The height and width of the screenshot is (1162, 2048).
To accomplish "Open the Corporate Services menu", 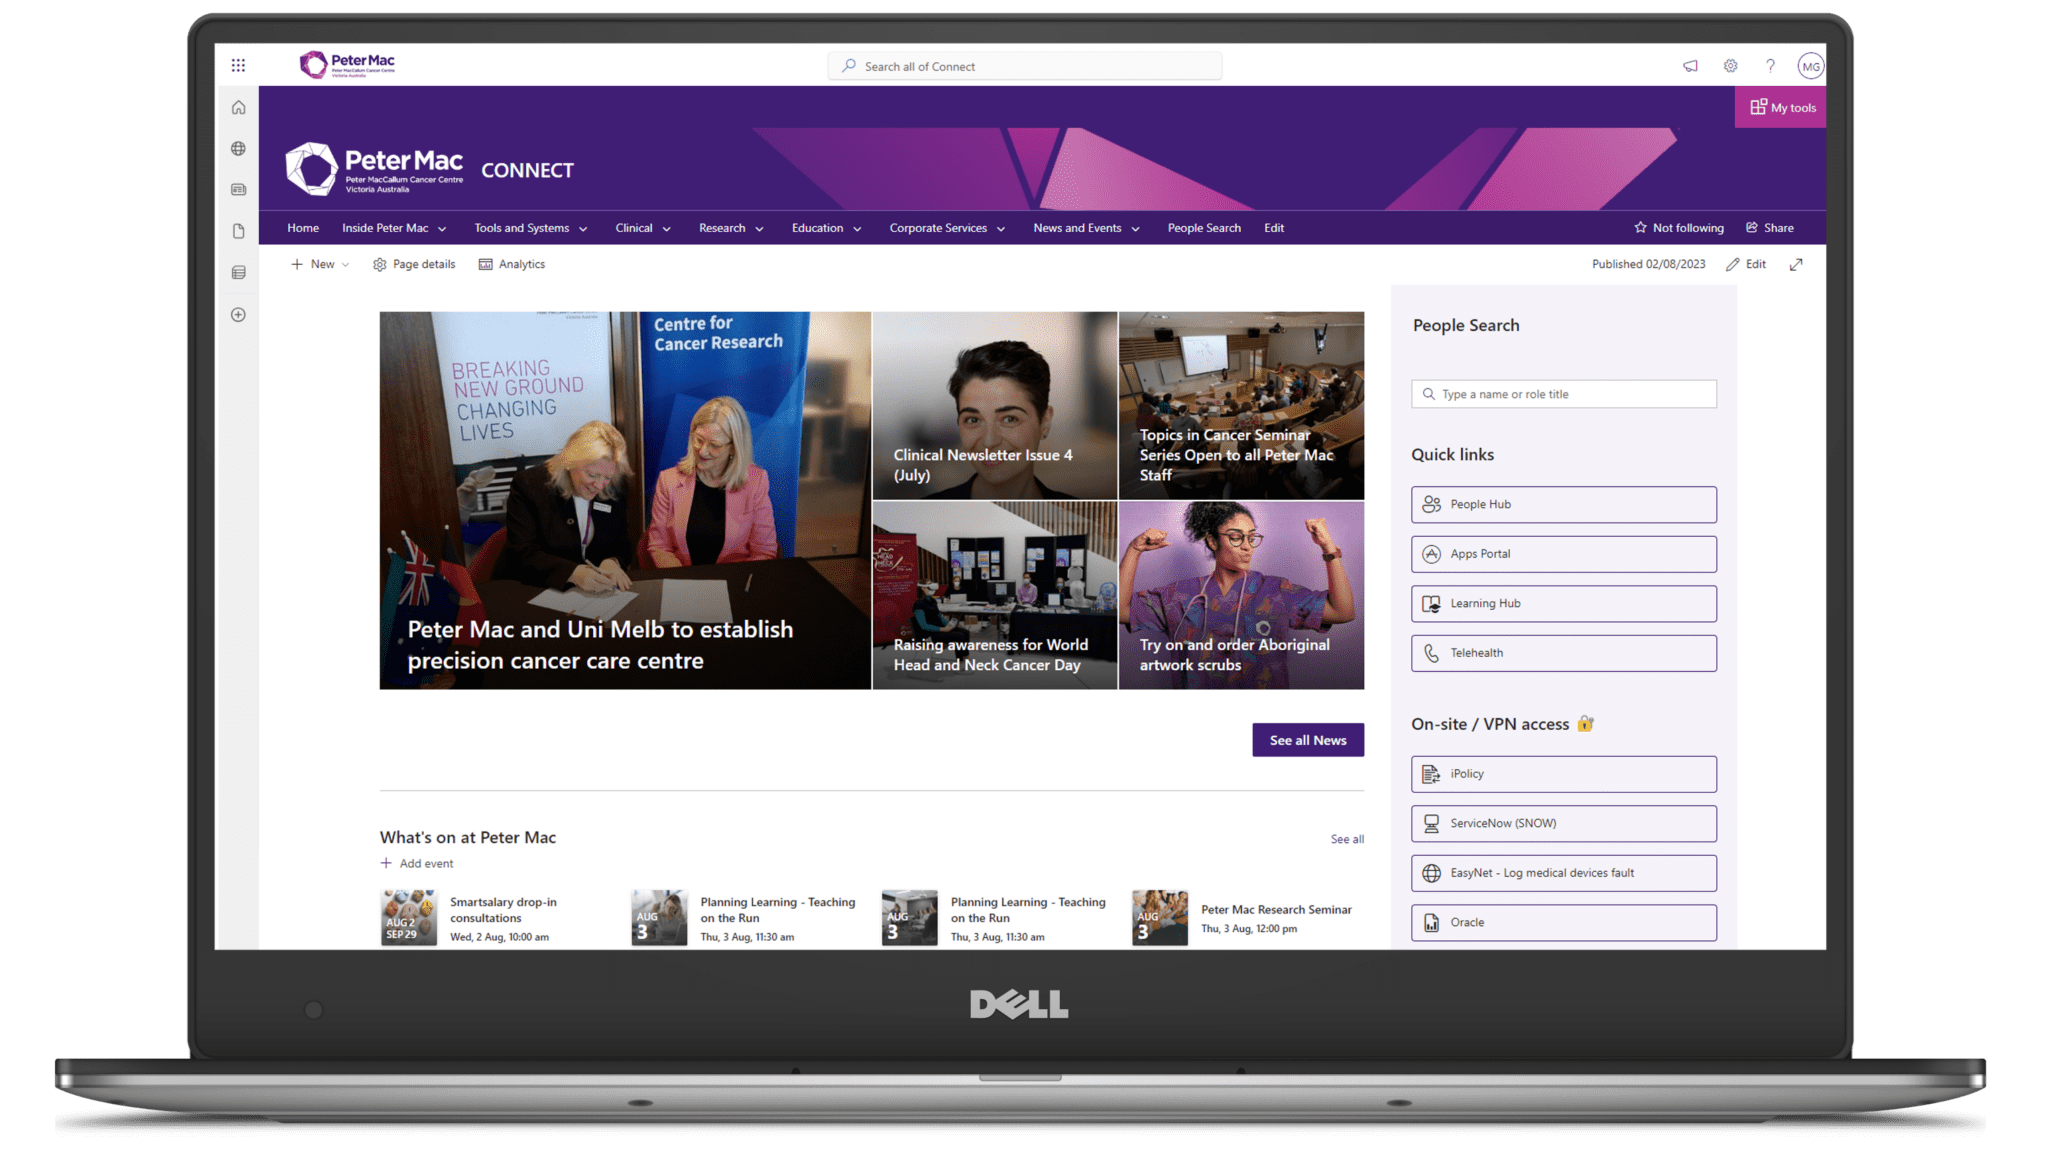I will tap(946, 228).
